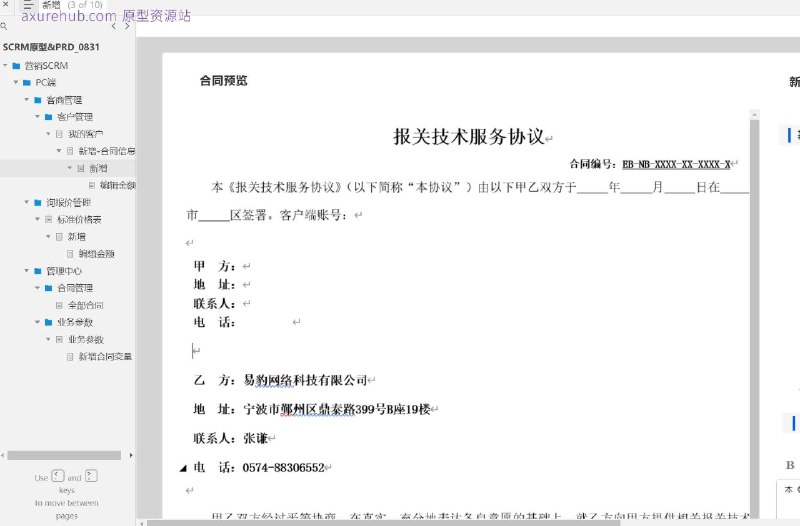Click the SCRM原型&PRD_0831 project title
Image resolution: width=800 pixels, height=526 pixels.
pos(51,47)
